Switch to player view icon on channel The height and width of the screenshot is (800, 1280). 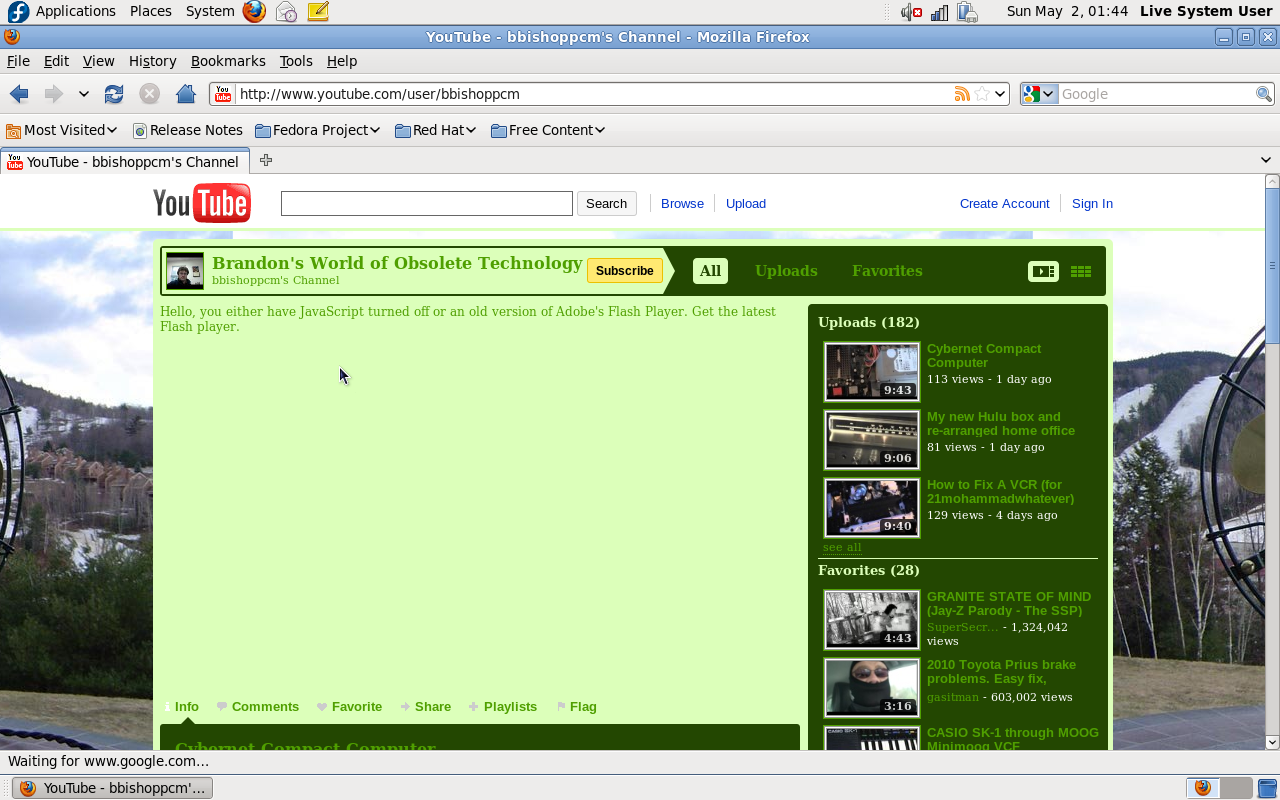coord(1043,271)
